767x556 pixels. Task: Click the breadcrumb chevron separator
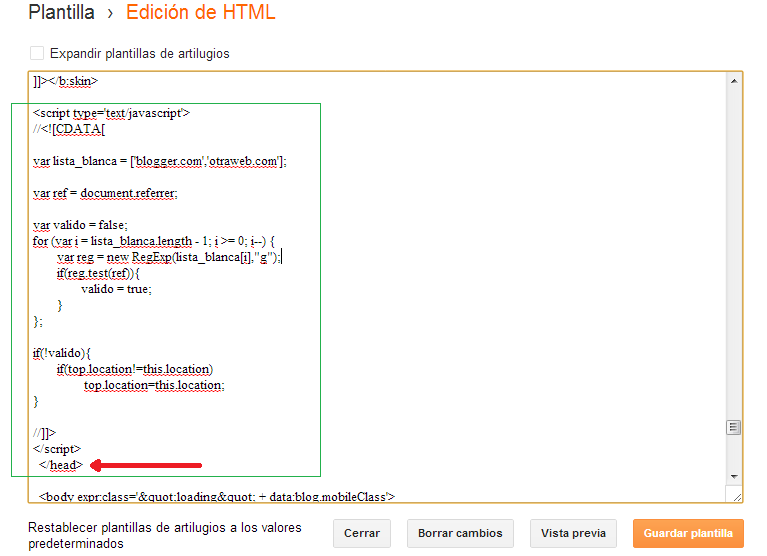click(110, 14)
